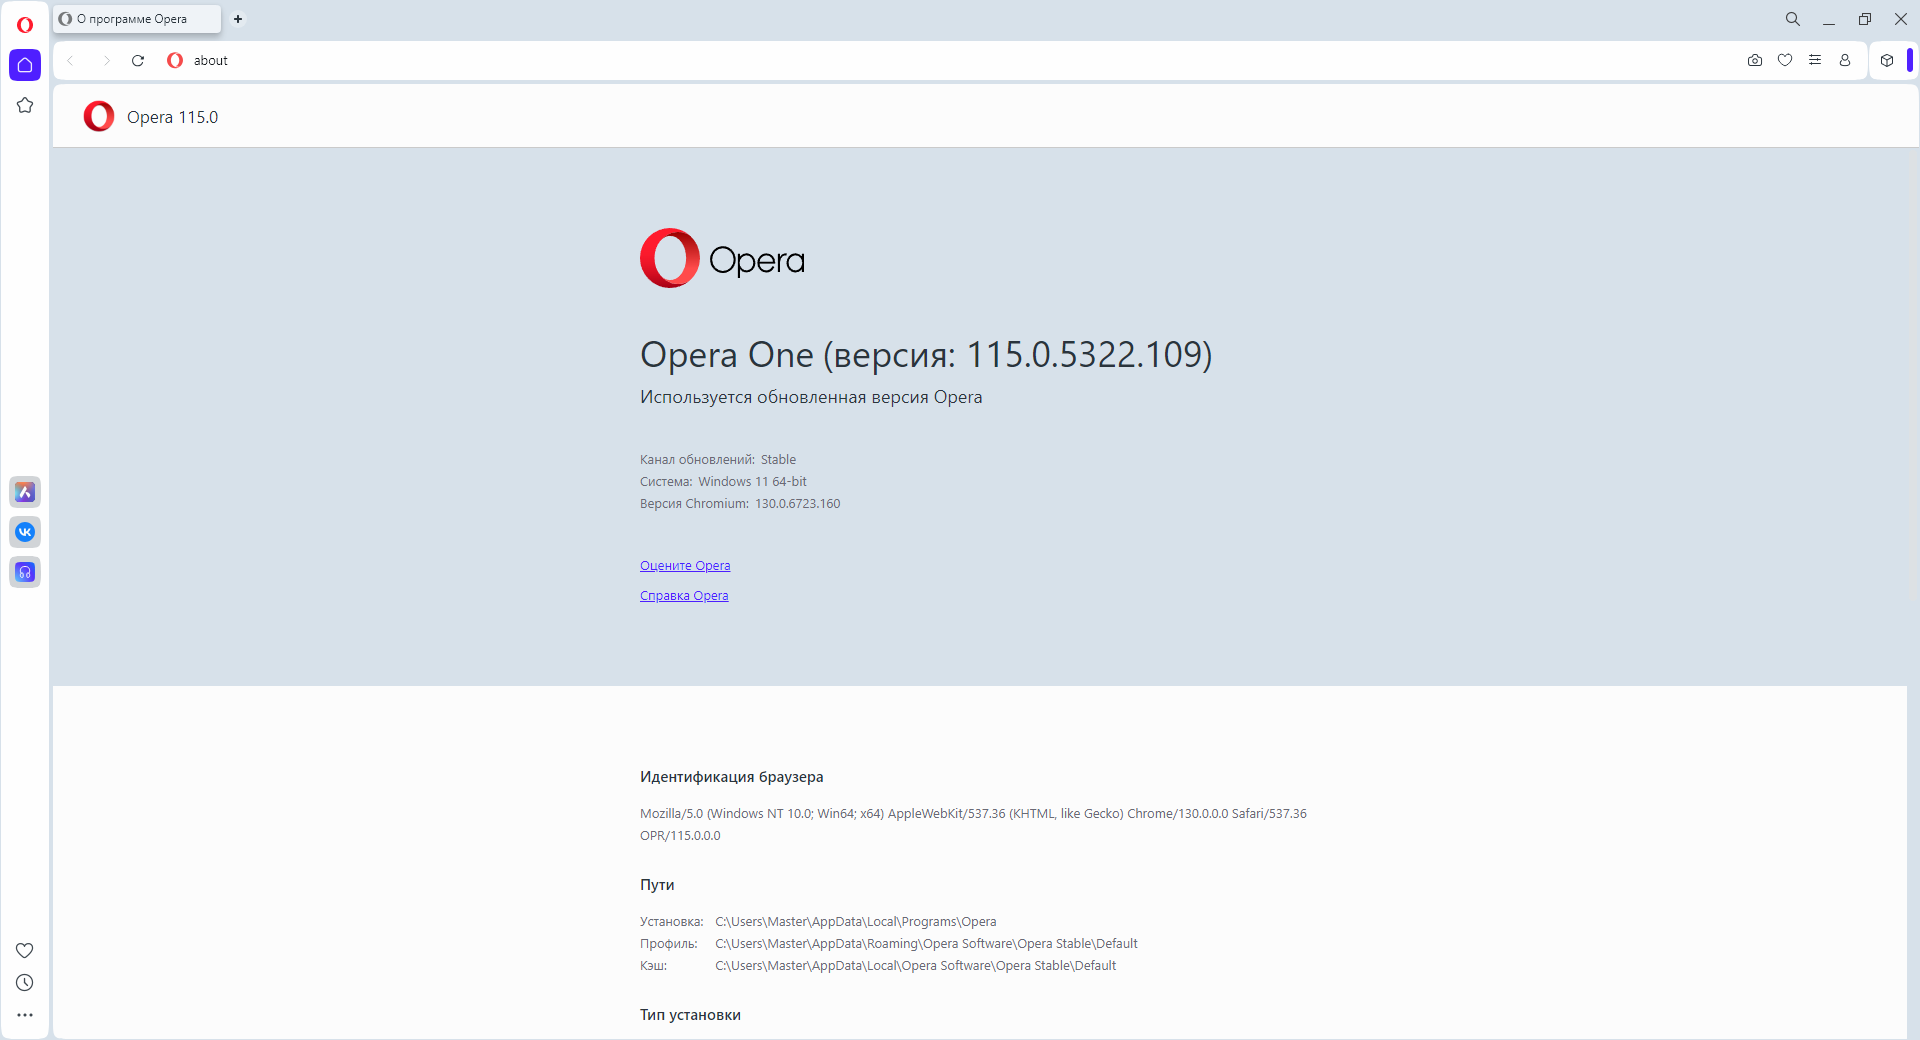Open the heart pinboards icon in the sidebar

point(25,950)
